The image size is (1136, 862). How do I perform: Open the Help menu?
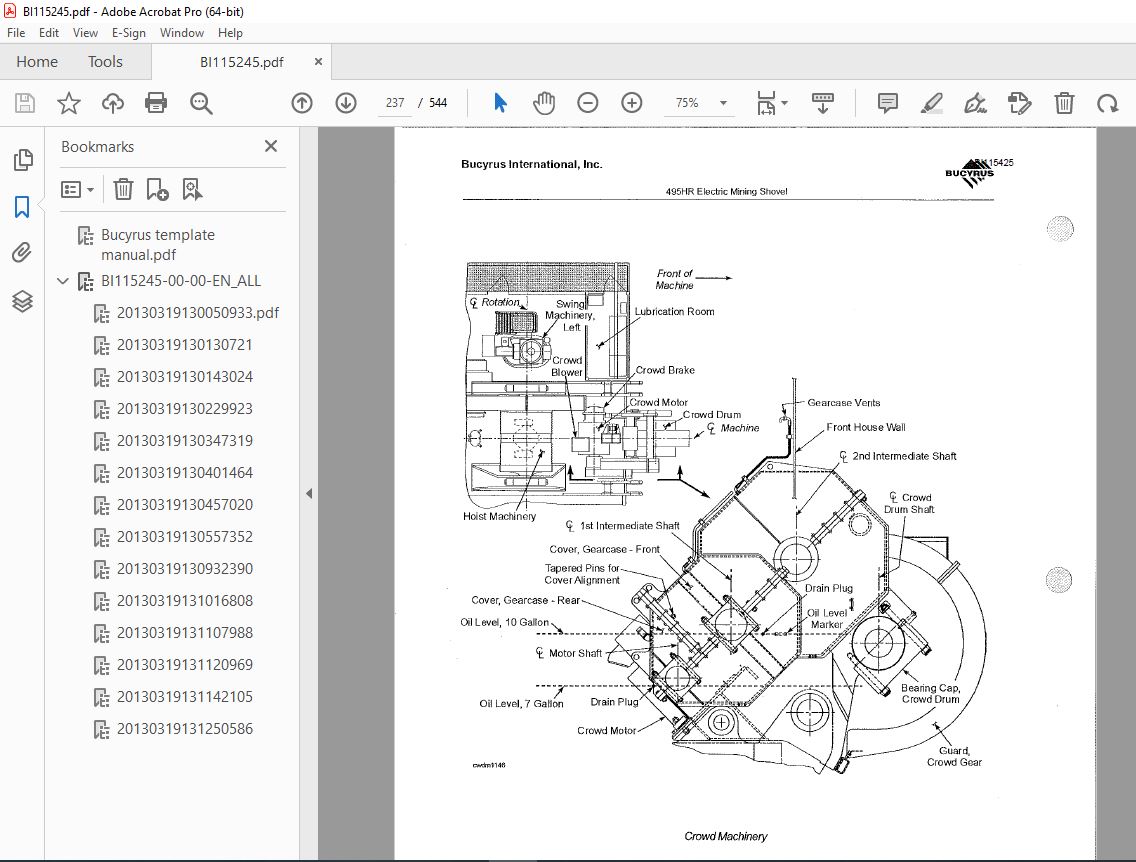(230, 33)
